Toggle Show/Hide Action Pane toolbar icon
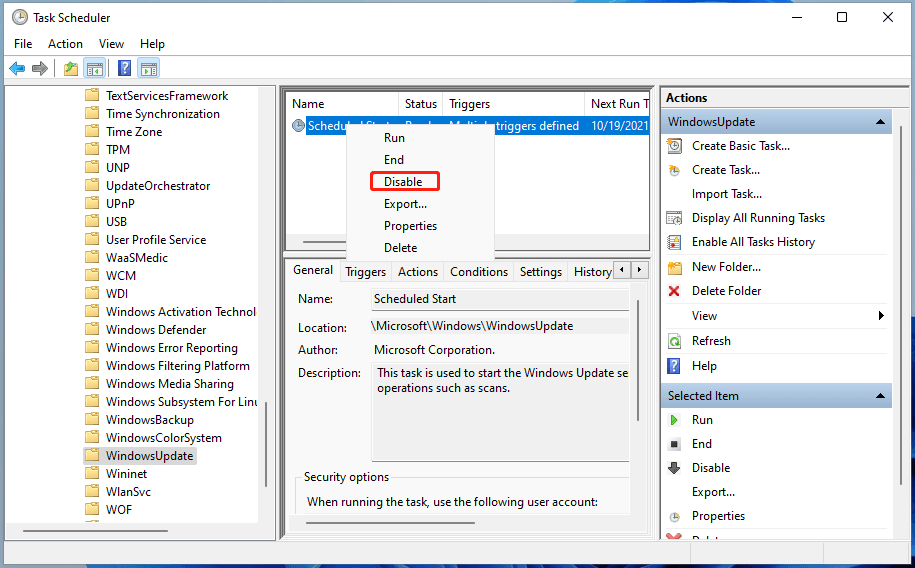Viewport: 915px width, 568px height. click(149, 69)
